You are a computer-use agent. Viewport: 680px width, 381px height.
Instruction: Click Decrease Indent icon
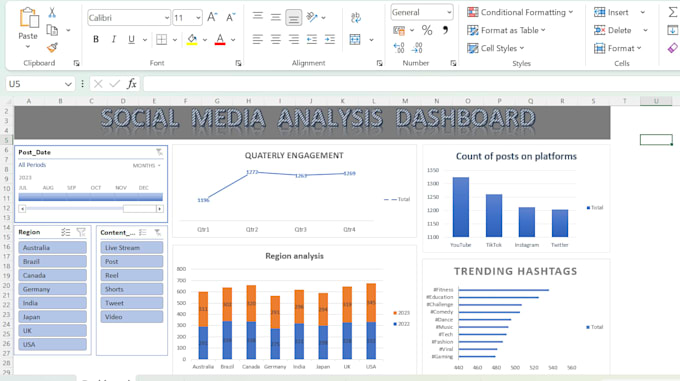[x=312, y=39]
